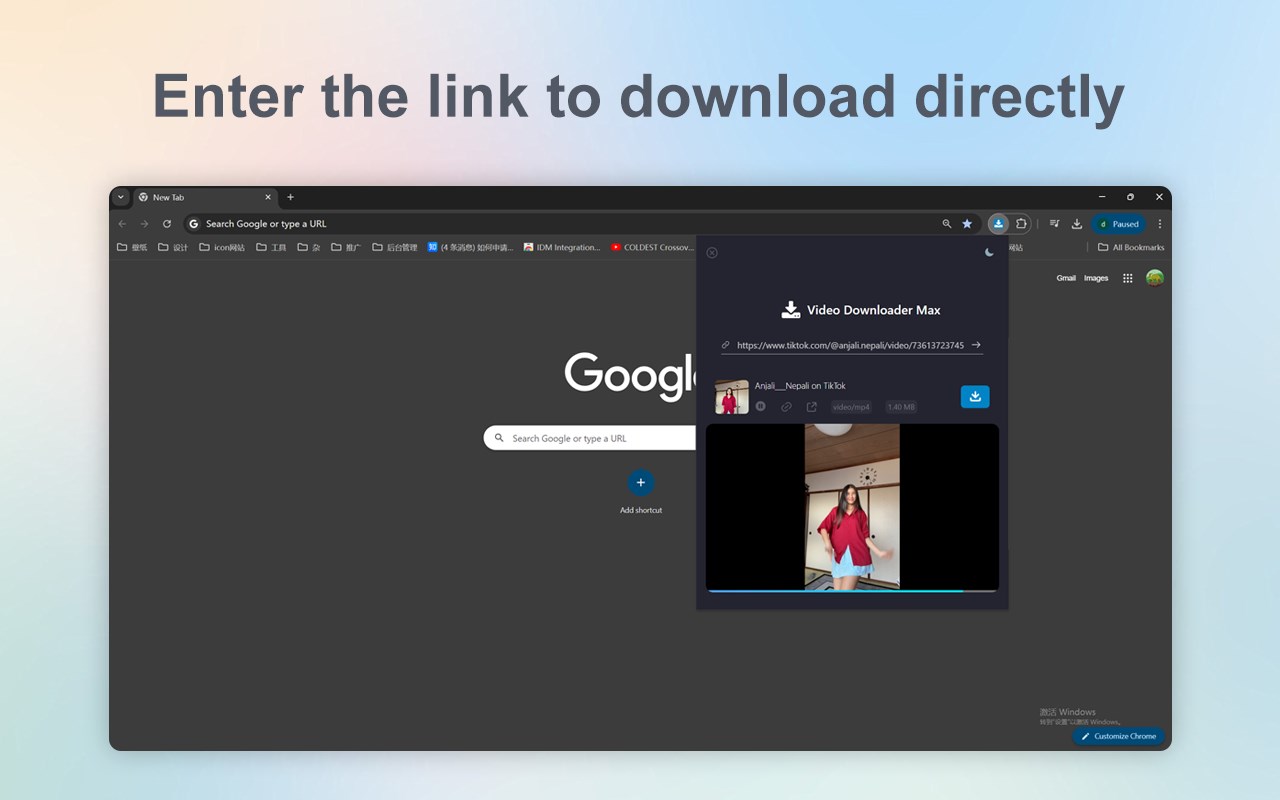Open Chrome downloads tray icon
The width and height of the screenshot is (1280, 800).
point(1077,224)
